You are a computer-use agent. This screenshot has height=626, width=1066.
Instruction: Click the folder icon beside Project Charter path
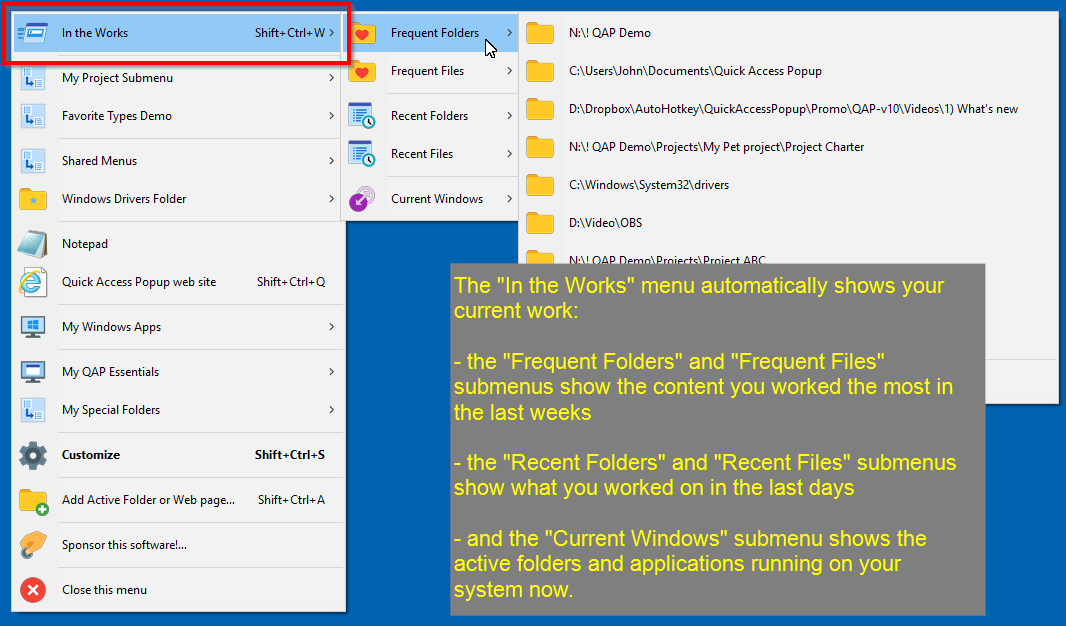click(540, 147)
